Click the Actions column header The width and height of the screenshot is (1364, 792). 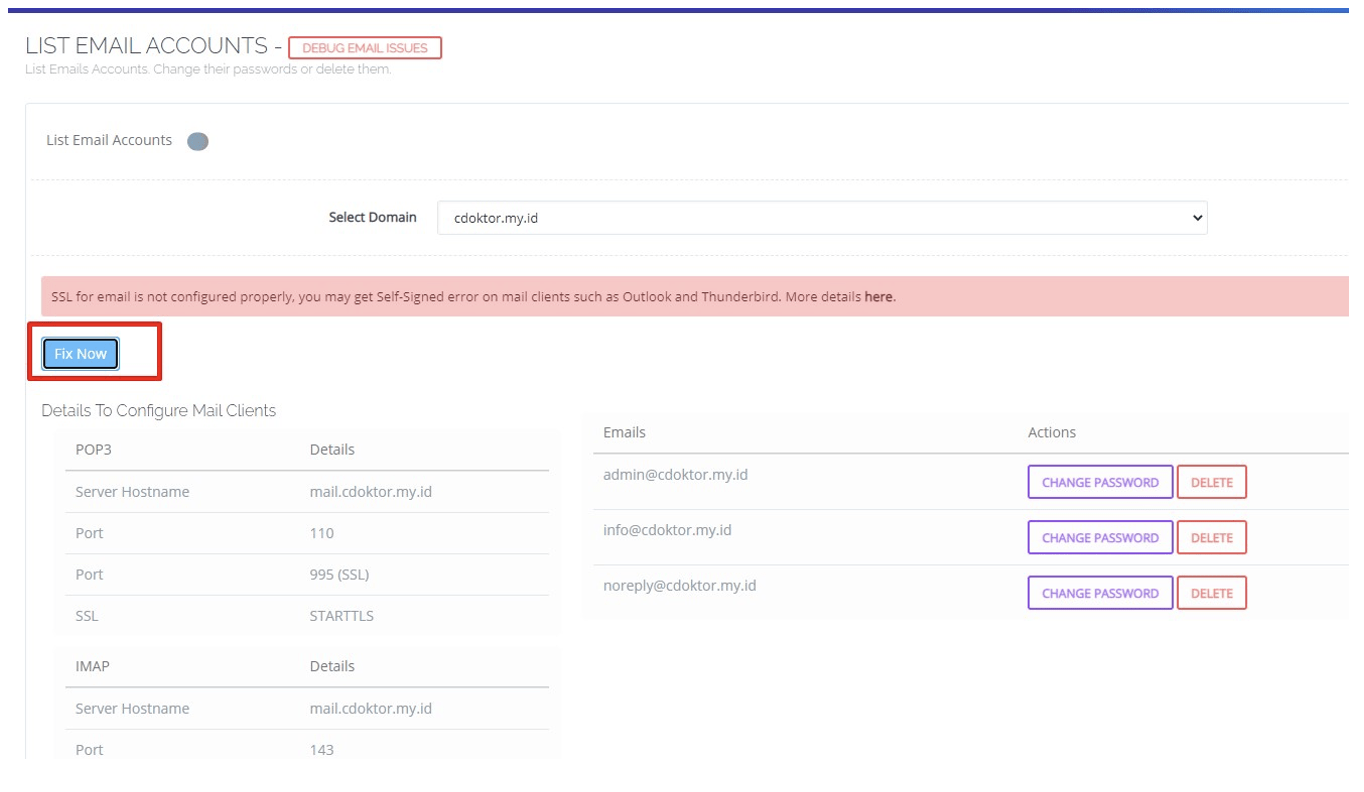coord(1051,432)
